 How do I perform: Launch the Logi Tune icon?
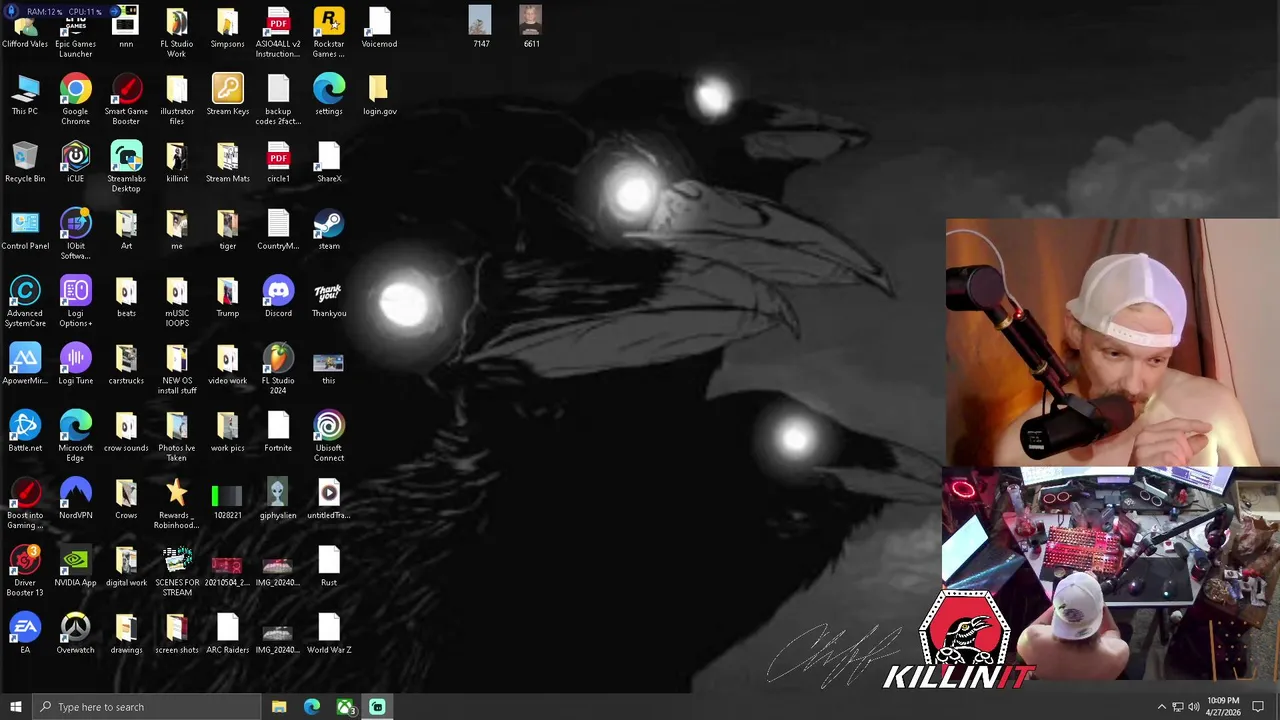pyautogui.click(x=75, y=364)
